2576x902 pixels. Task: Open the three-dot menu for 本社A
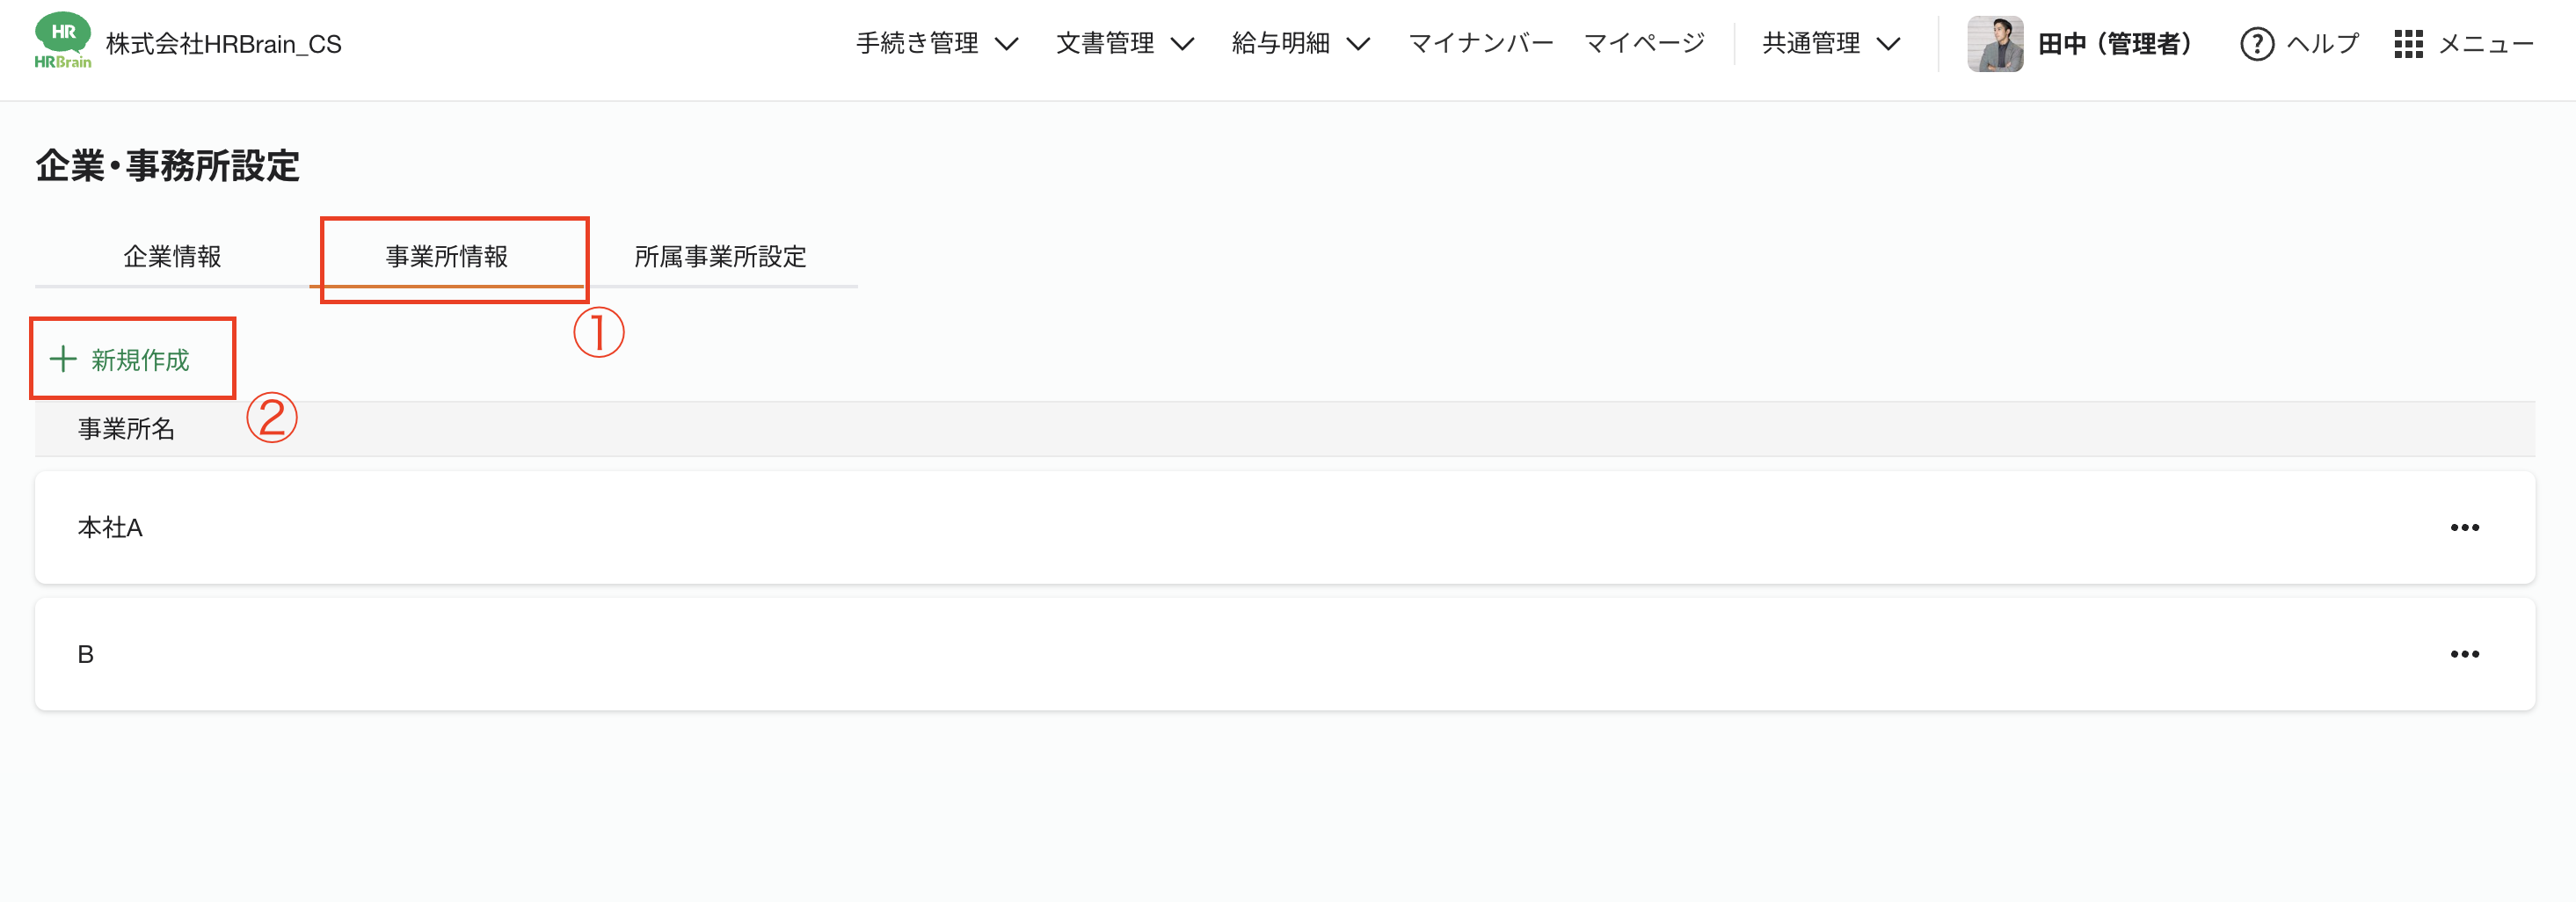tap(2466, 527)
